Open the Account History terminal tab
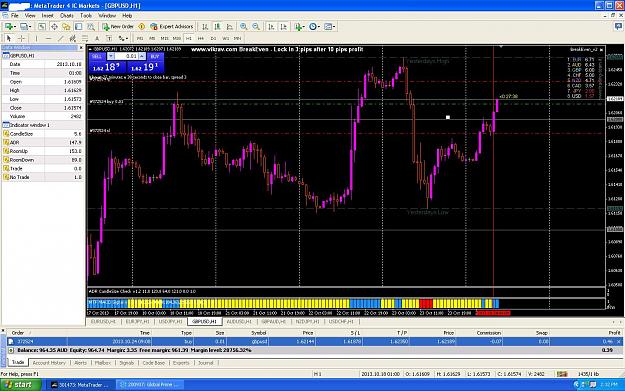 pos(49,363)
